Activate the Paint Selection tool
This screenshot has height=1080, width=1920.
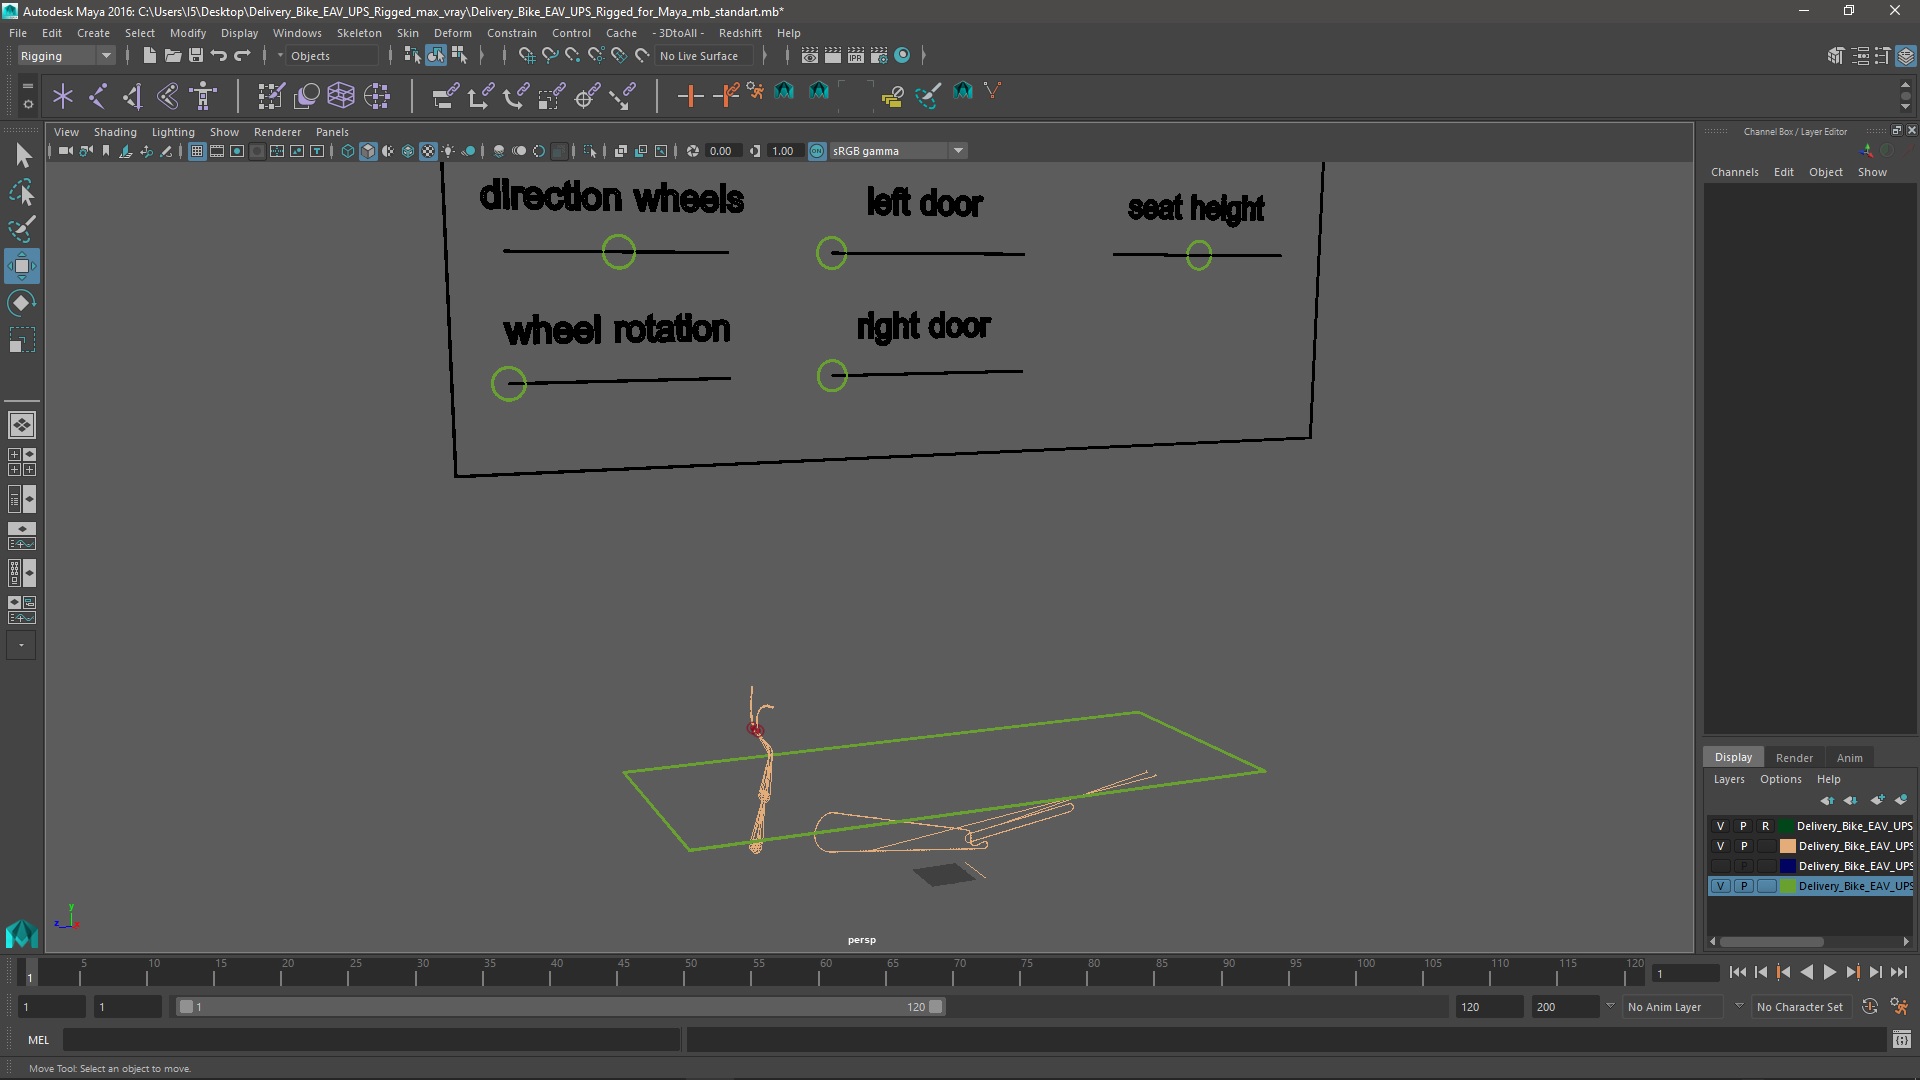(x=21, y=229)
